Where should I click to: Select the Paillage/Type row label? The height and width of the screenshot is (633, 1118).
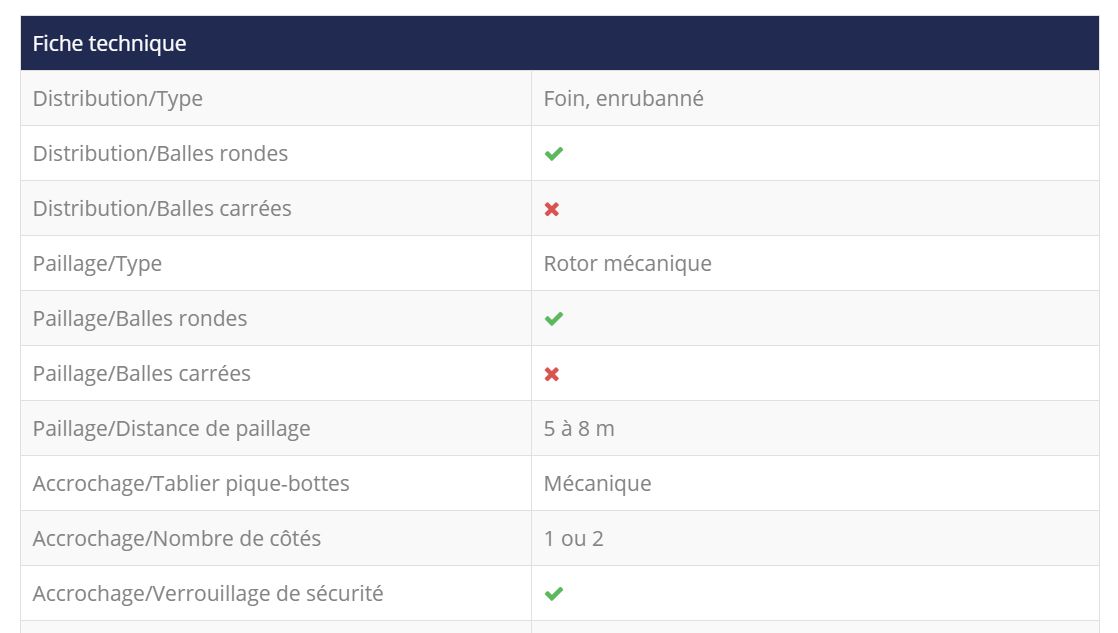click(x=97, y=264)
